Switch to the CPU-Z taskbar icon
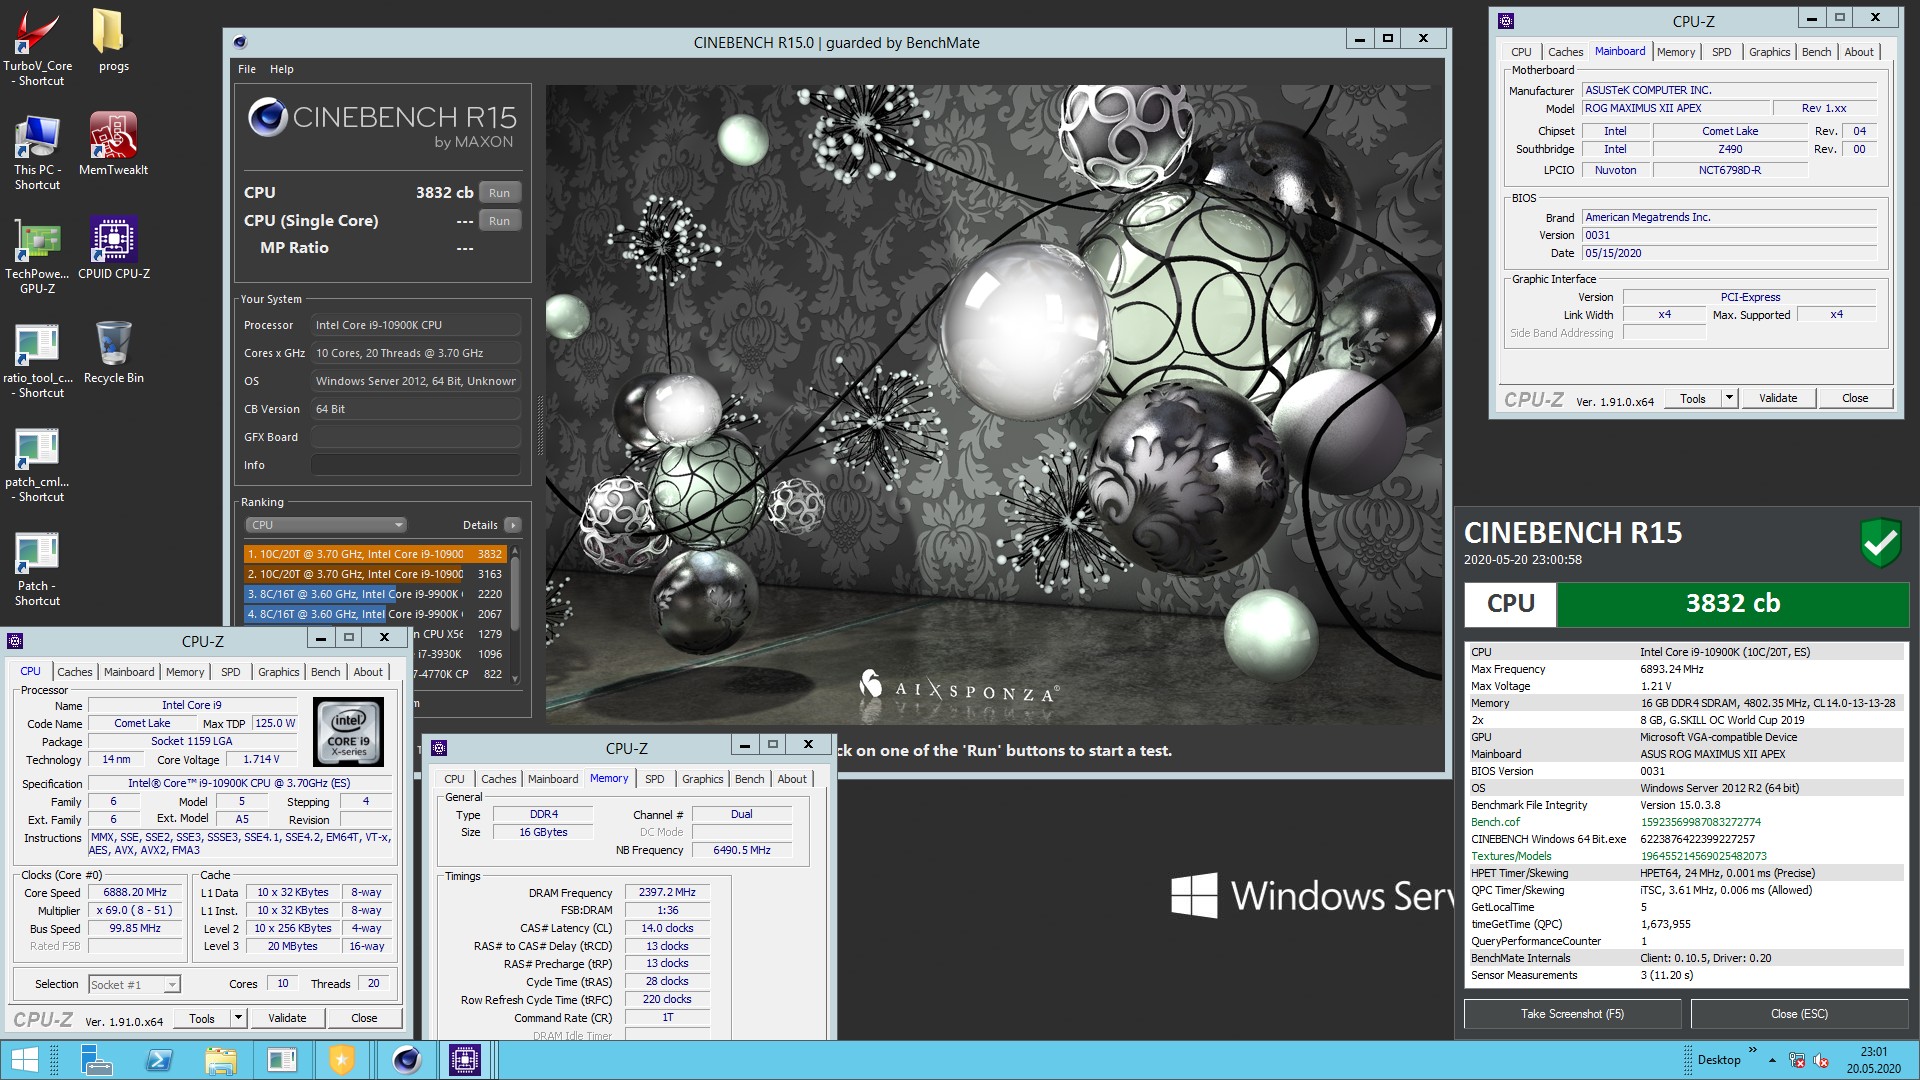The image size is (1920, 1080). pos(465,1060)
